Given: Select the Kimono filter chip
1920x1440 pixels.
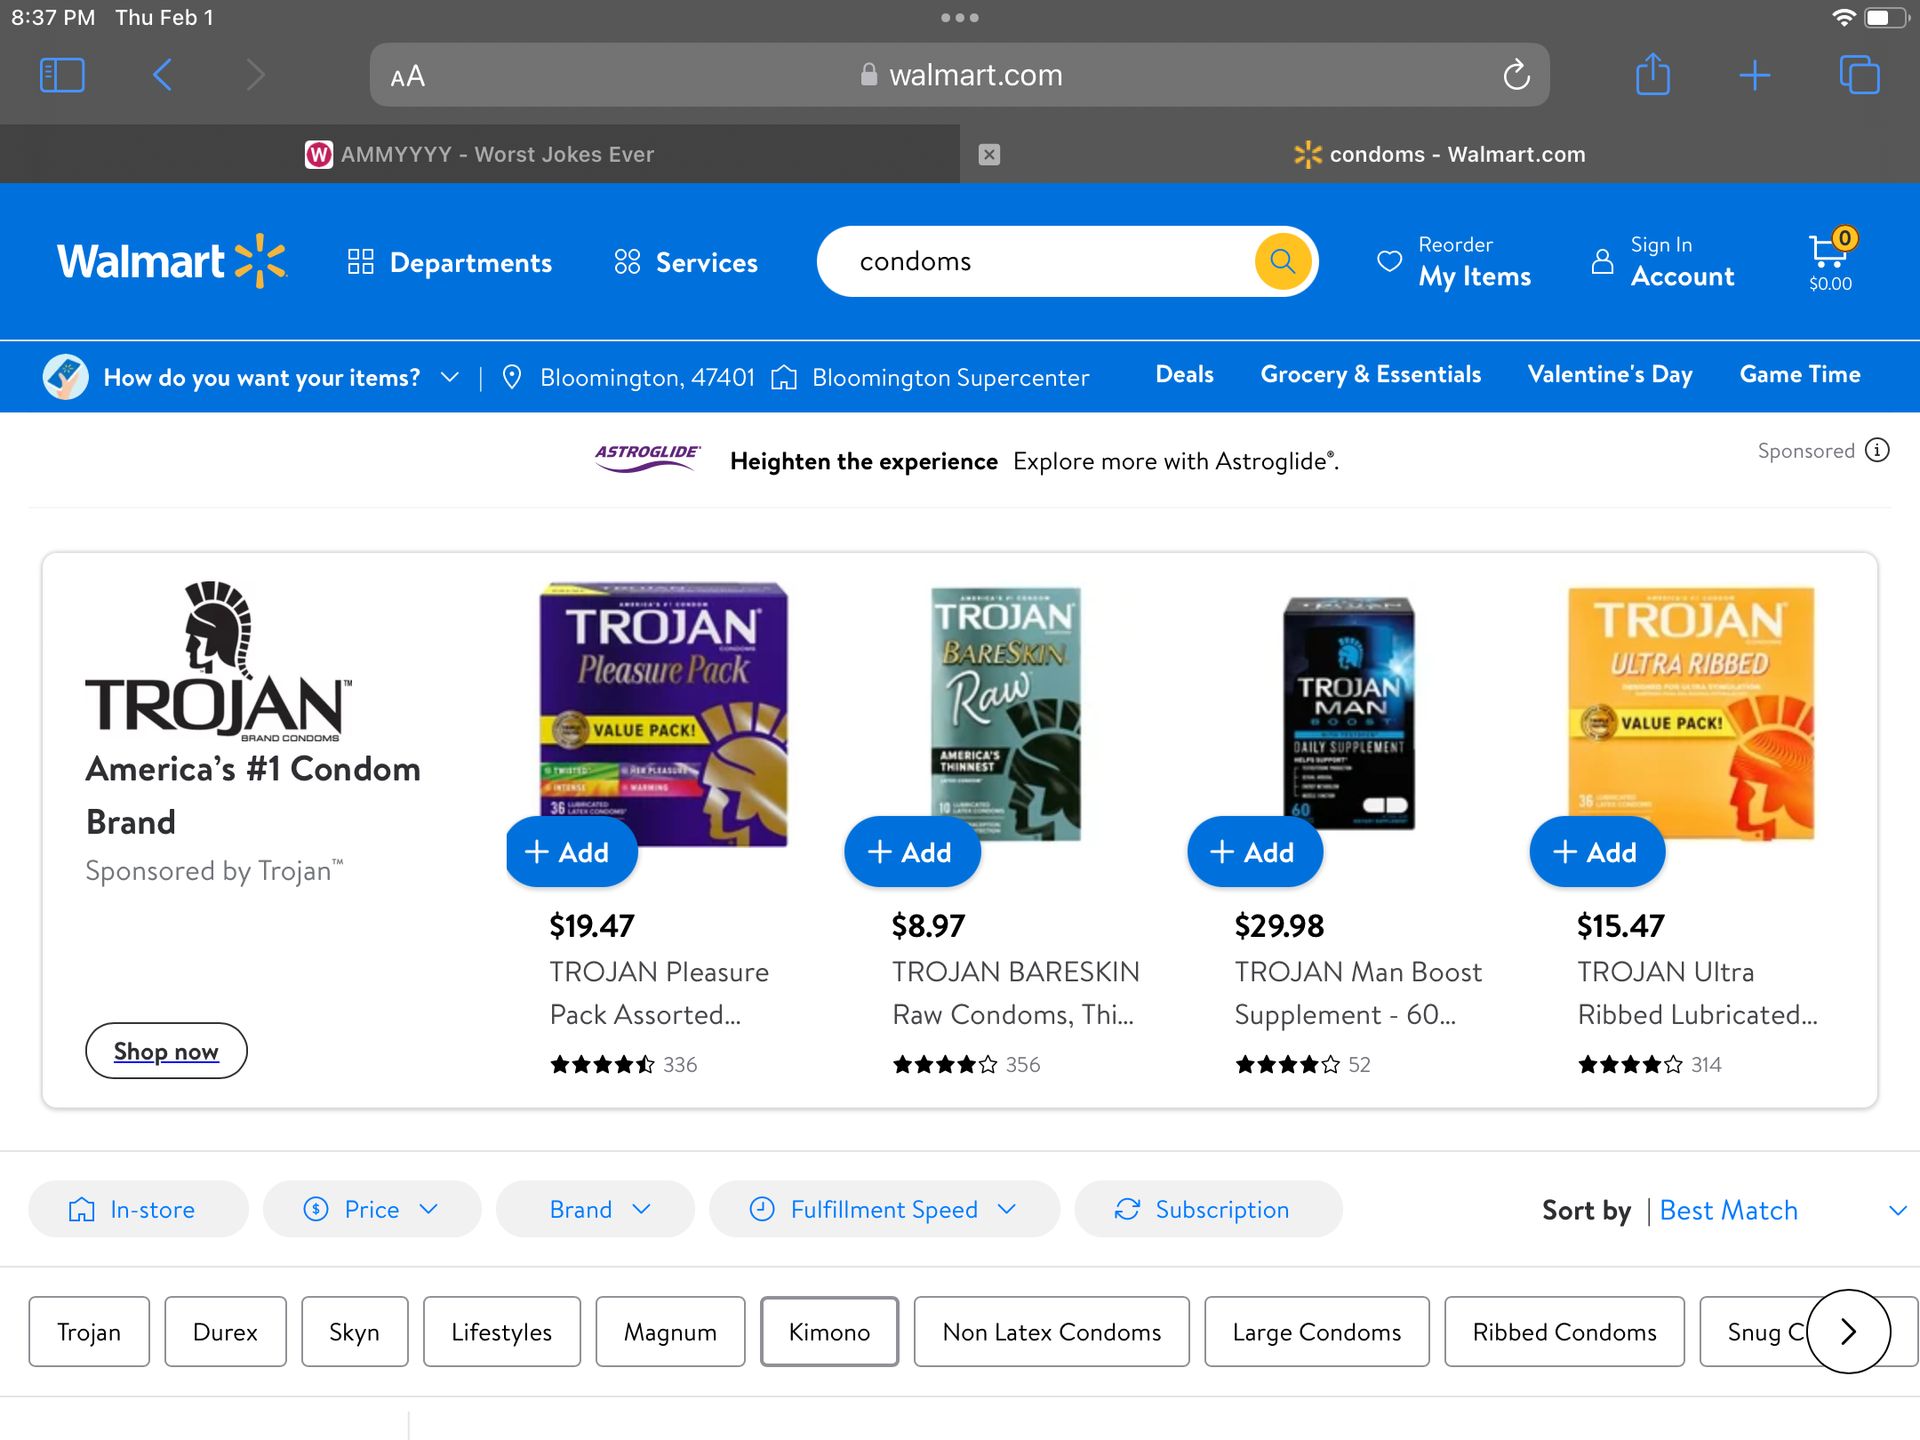Looking at the screenshot, I should pyautogui.click(x=828, y=1332).
